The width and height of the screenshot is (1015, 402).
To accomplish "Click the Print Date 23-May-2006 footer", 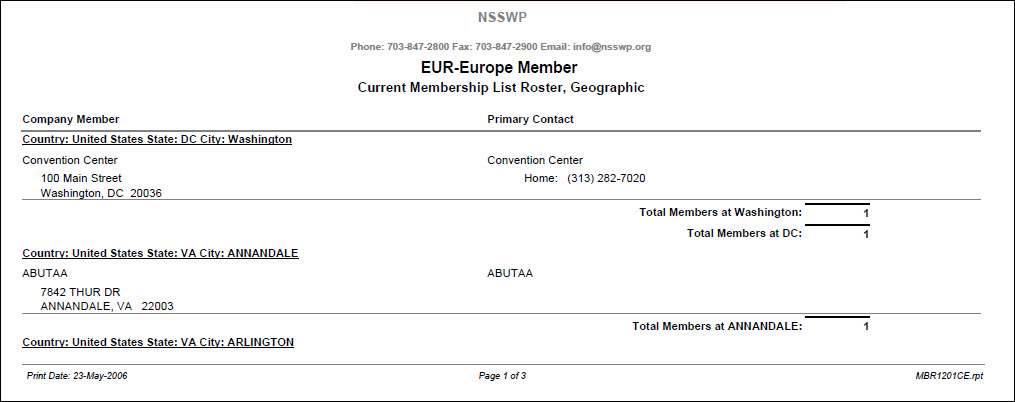I will [78, 376].
